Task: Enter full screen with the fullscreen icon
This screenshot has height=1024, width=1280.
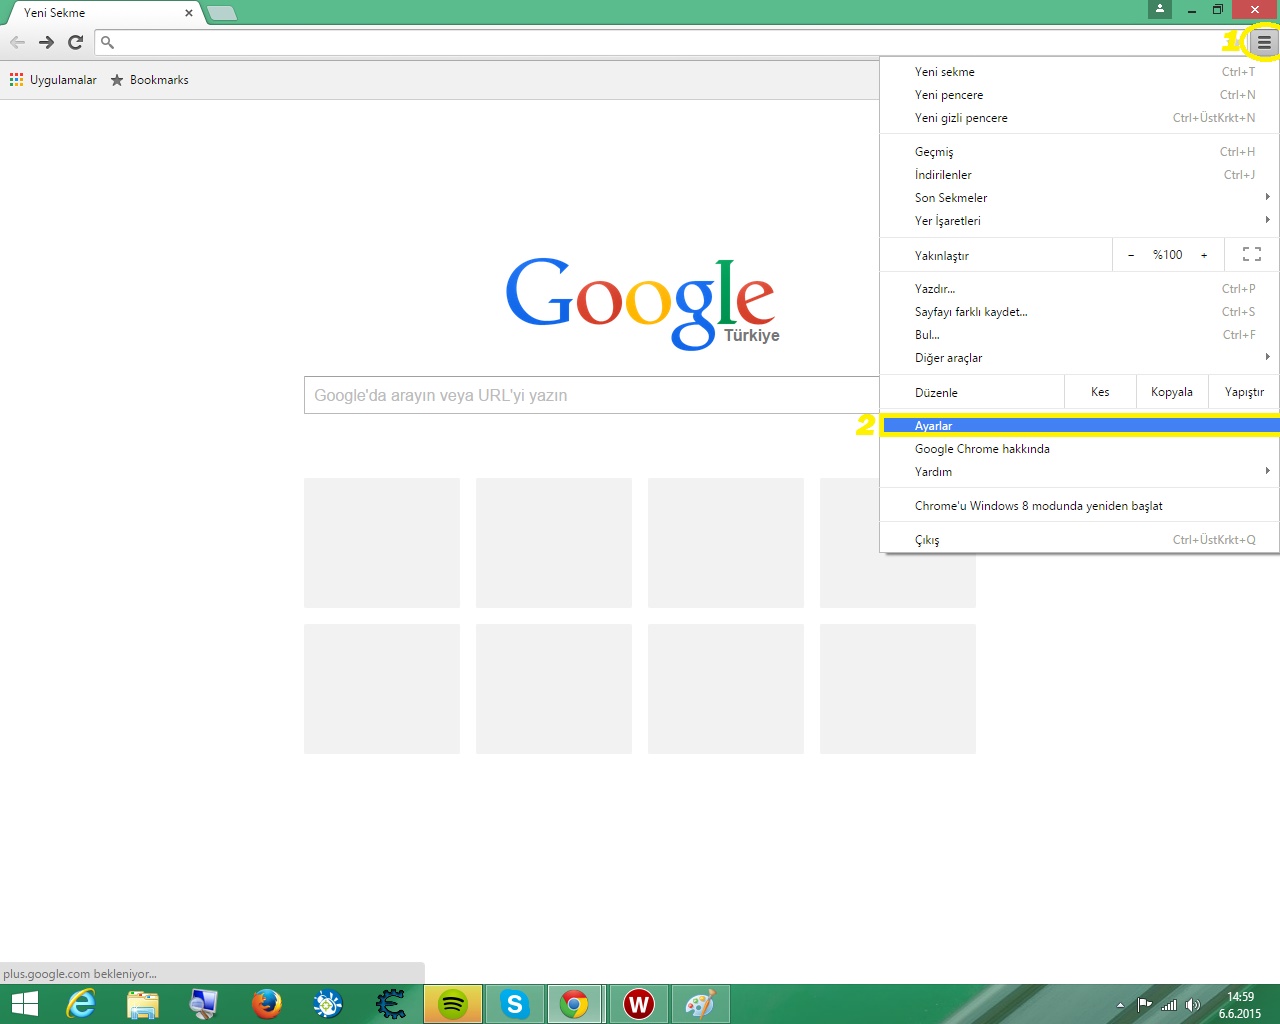Action: click(x=1252, y=255)
